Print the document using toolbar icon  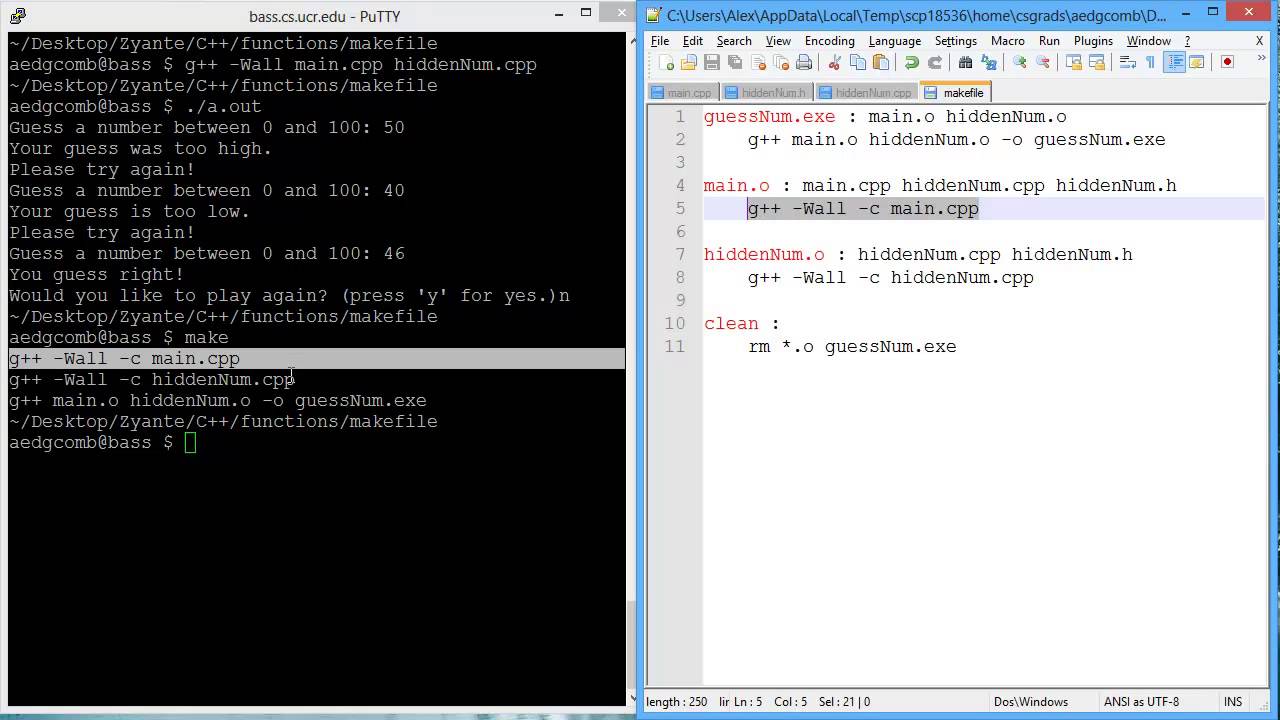(804, 62)
